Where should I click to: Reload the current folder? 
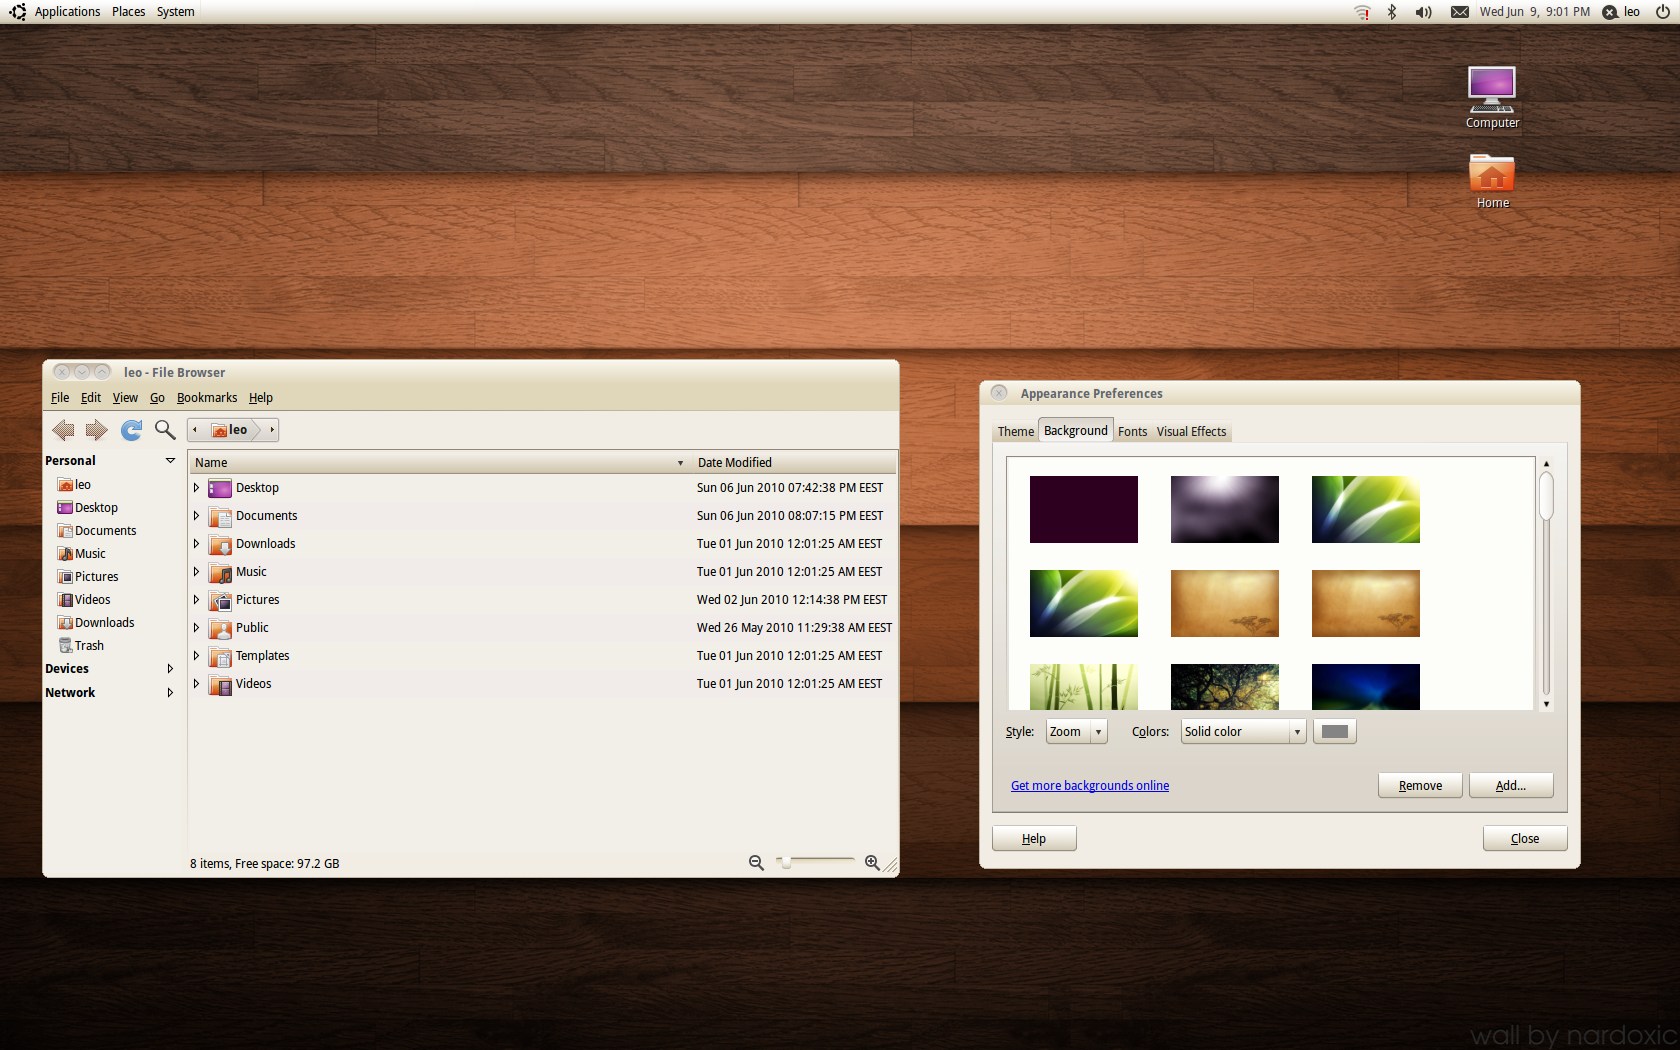[x=131, y=430]
